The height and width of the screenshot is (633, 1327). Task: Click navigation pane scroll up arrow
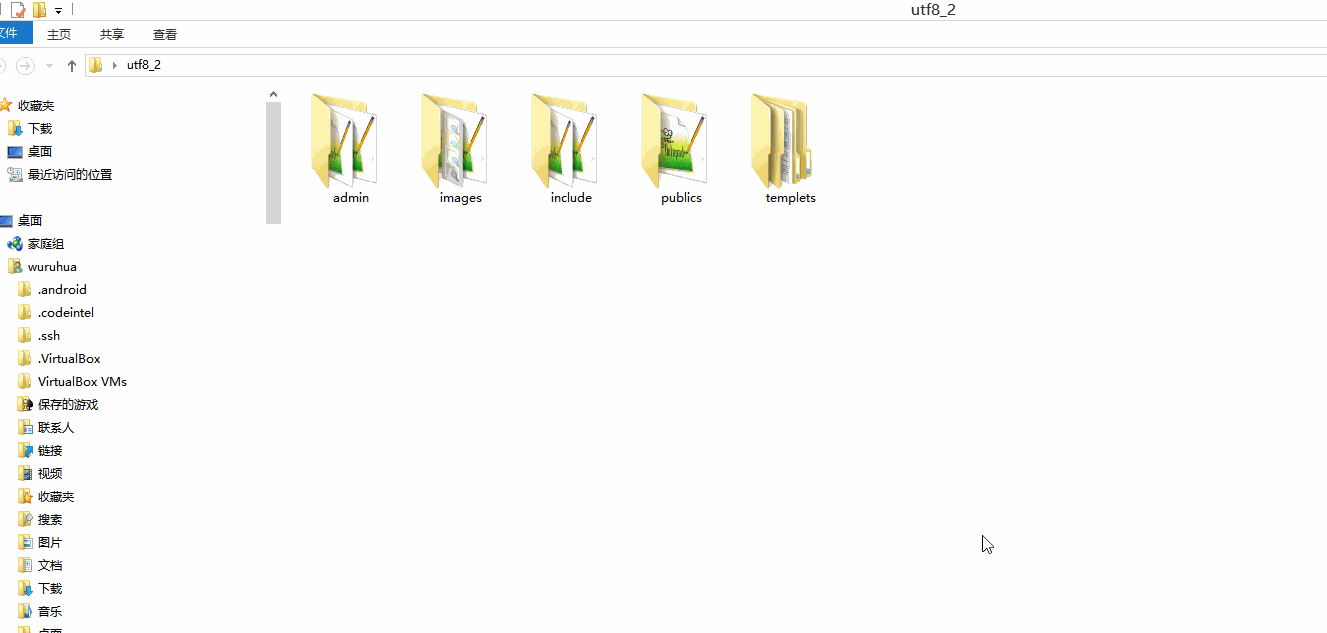coord(273,94)
